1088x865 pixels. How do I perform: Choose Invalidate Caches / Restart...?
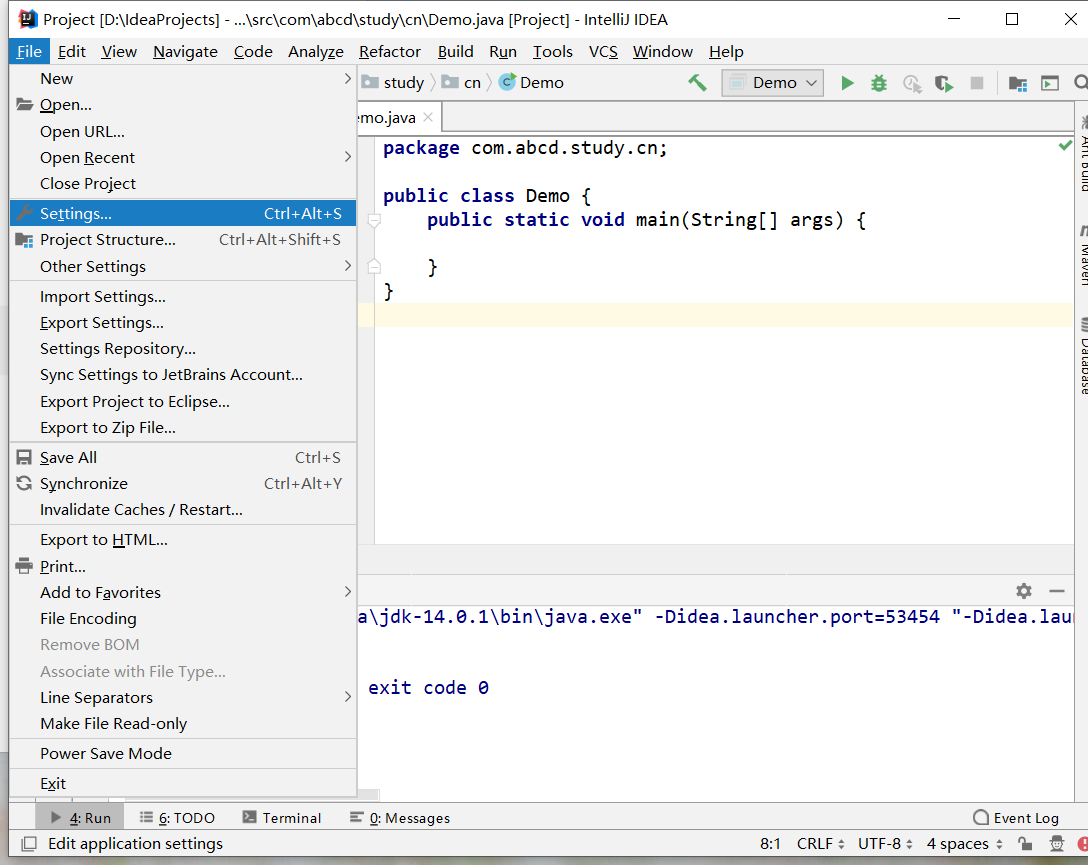tap(183, 509)
